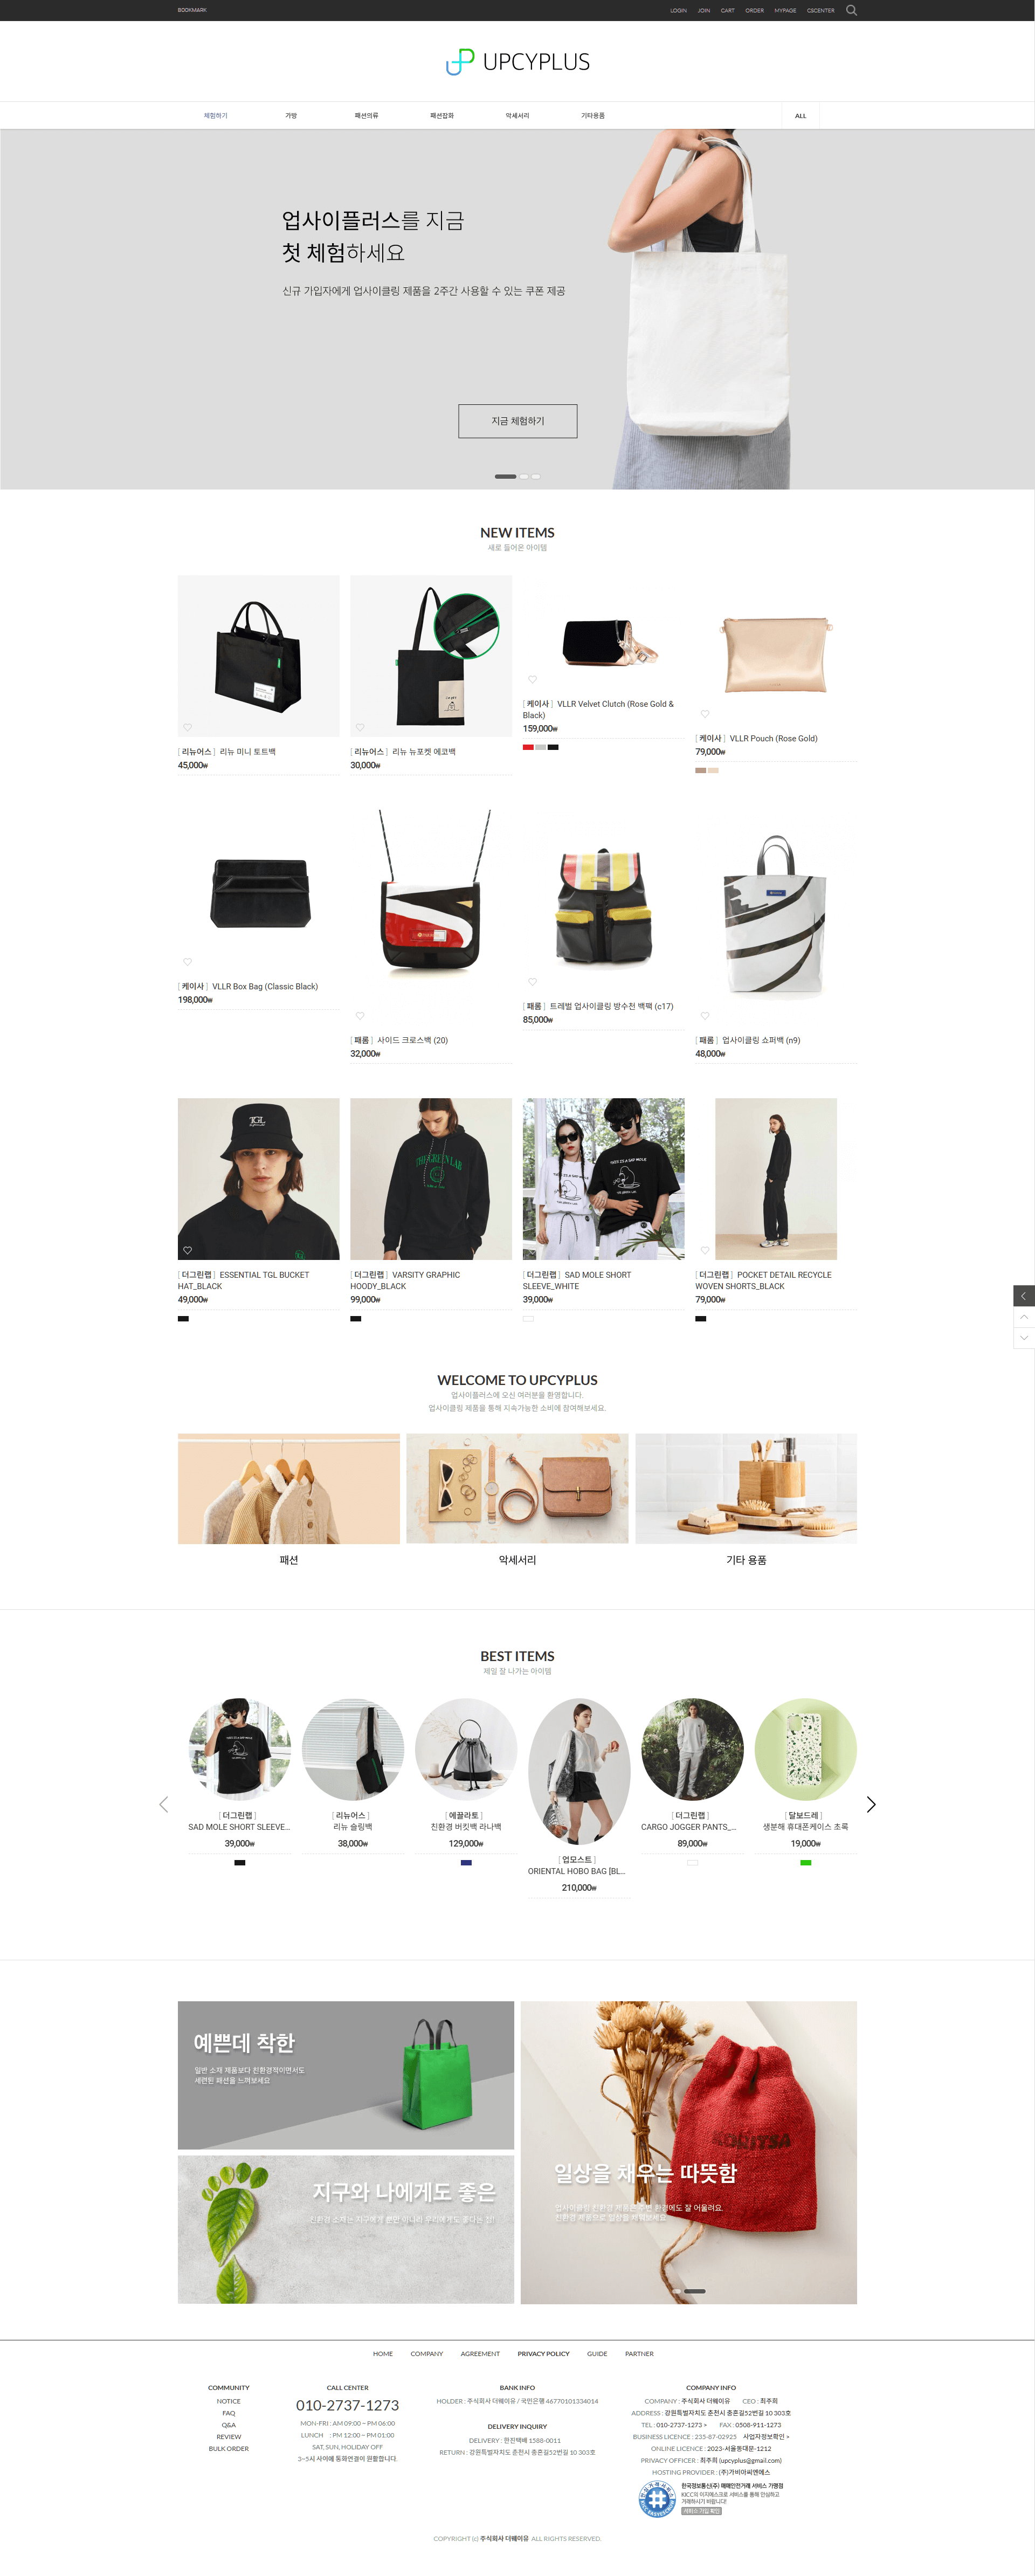The image size is (1035, 2576).
Task: Toggle wishlist heart on VLLR Pouch Rose Gold
Action: pos(704,714)
